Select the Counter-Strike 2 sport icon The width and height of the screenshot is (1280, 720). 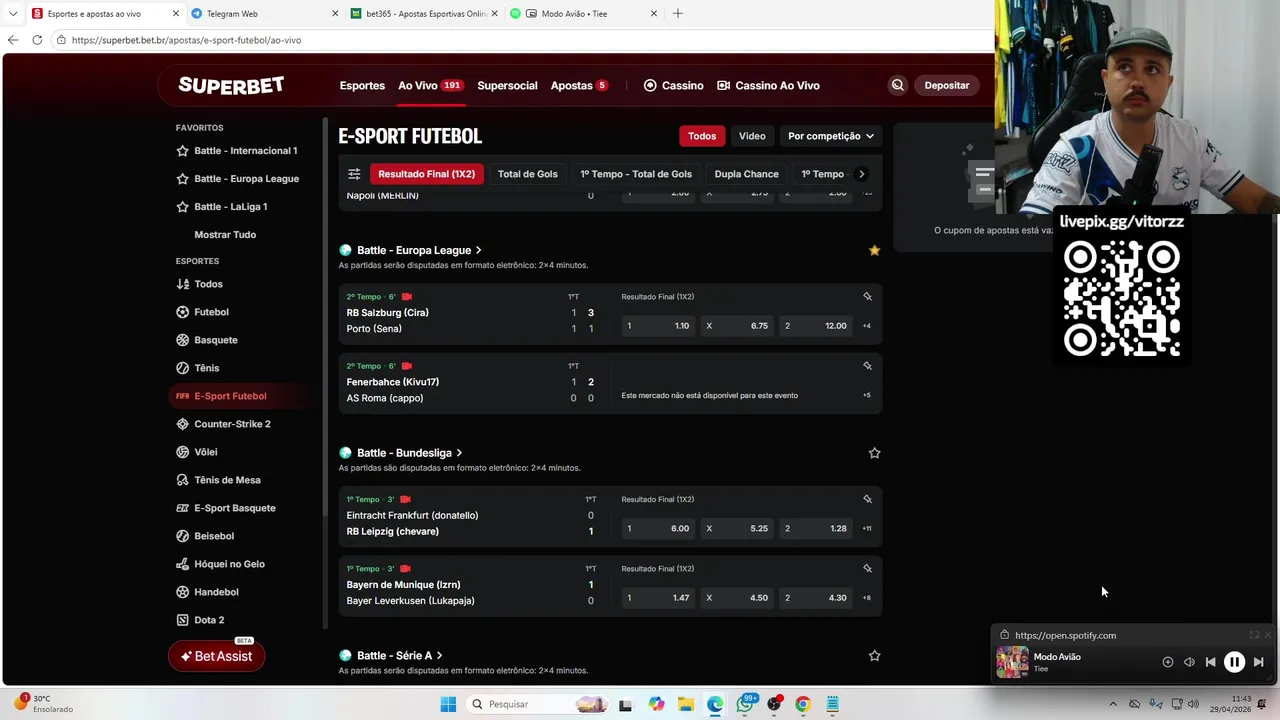coord(182,424)
